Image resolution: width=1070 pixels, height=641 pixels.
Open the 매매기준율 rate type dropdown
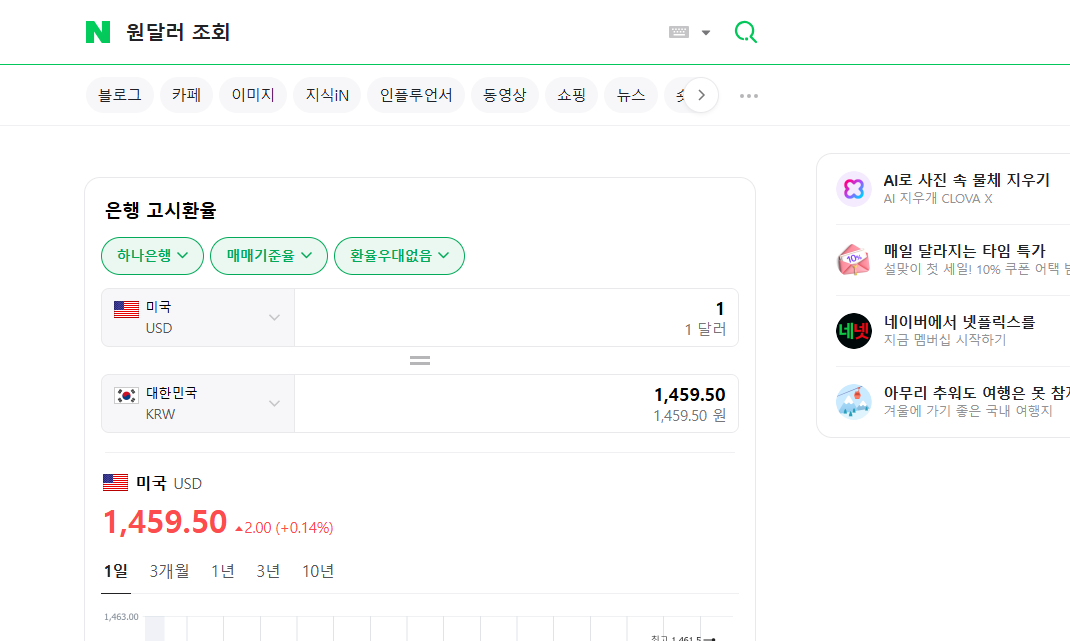click(x=268, y=256)
